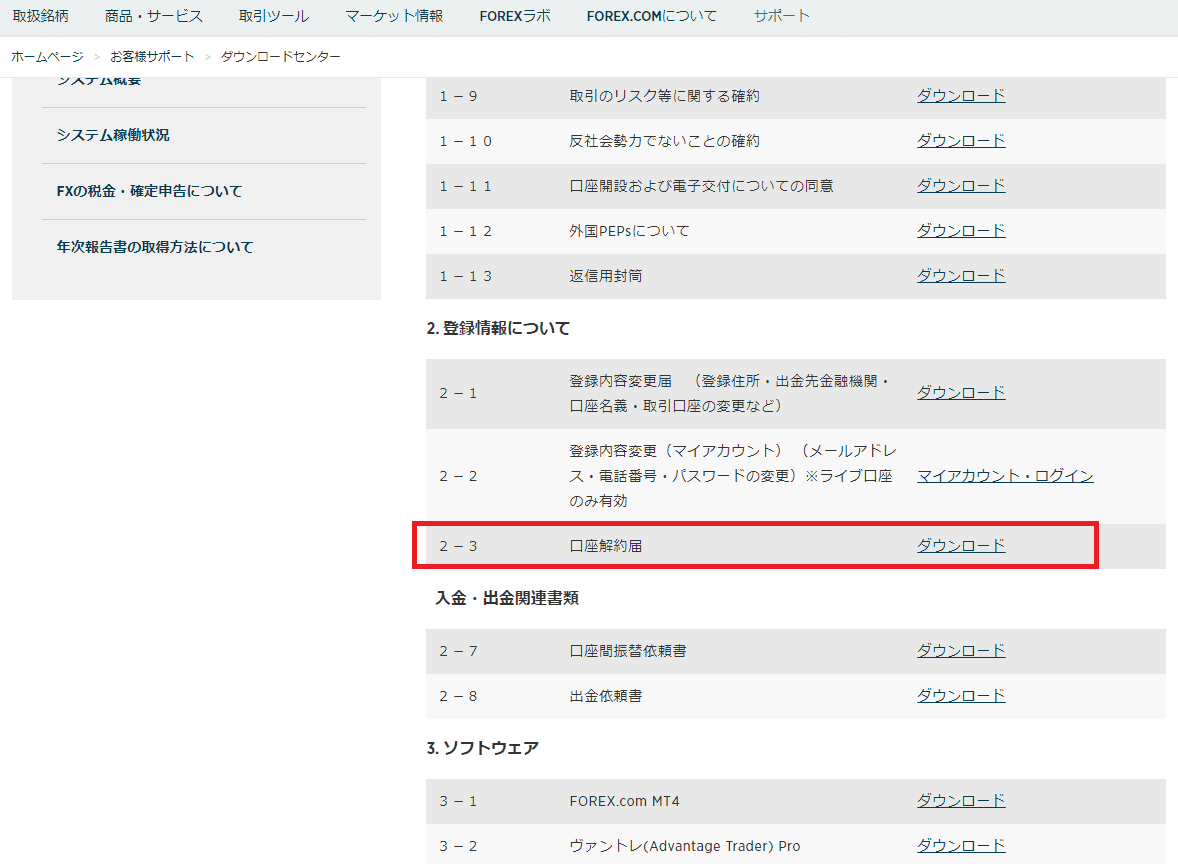Open the マーケット情報 menu item
Viewport: 1178px width, 864px height.
point(394,16)
